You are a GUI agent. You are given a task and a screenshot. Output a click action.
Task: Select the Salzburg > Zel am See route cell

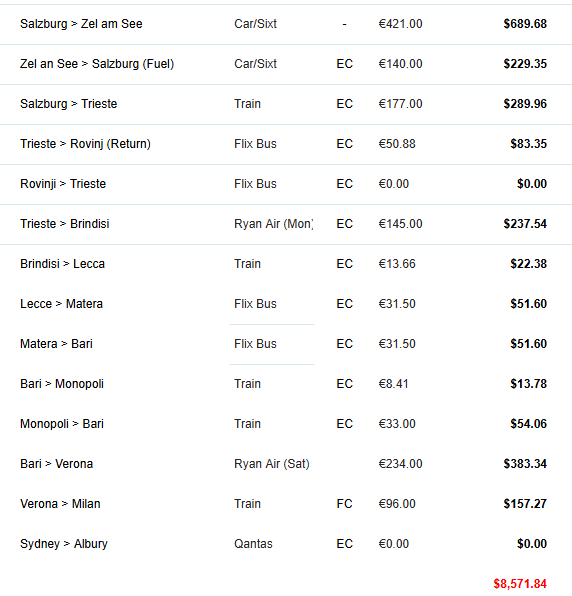(81, 24)
